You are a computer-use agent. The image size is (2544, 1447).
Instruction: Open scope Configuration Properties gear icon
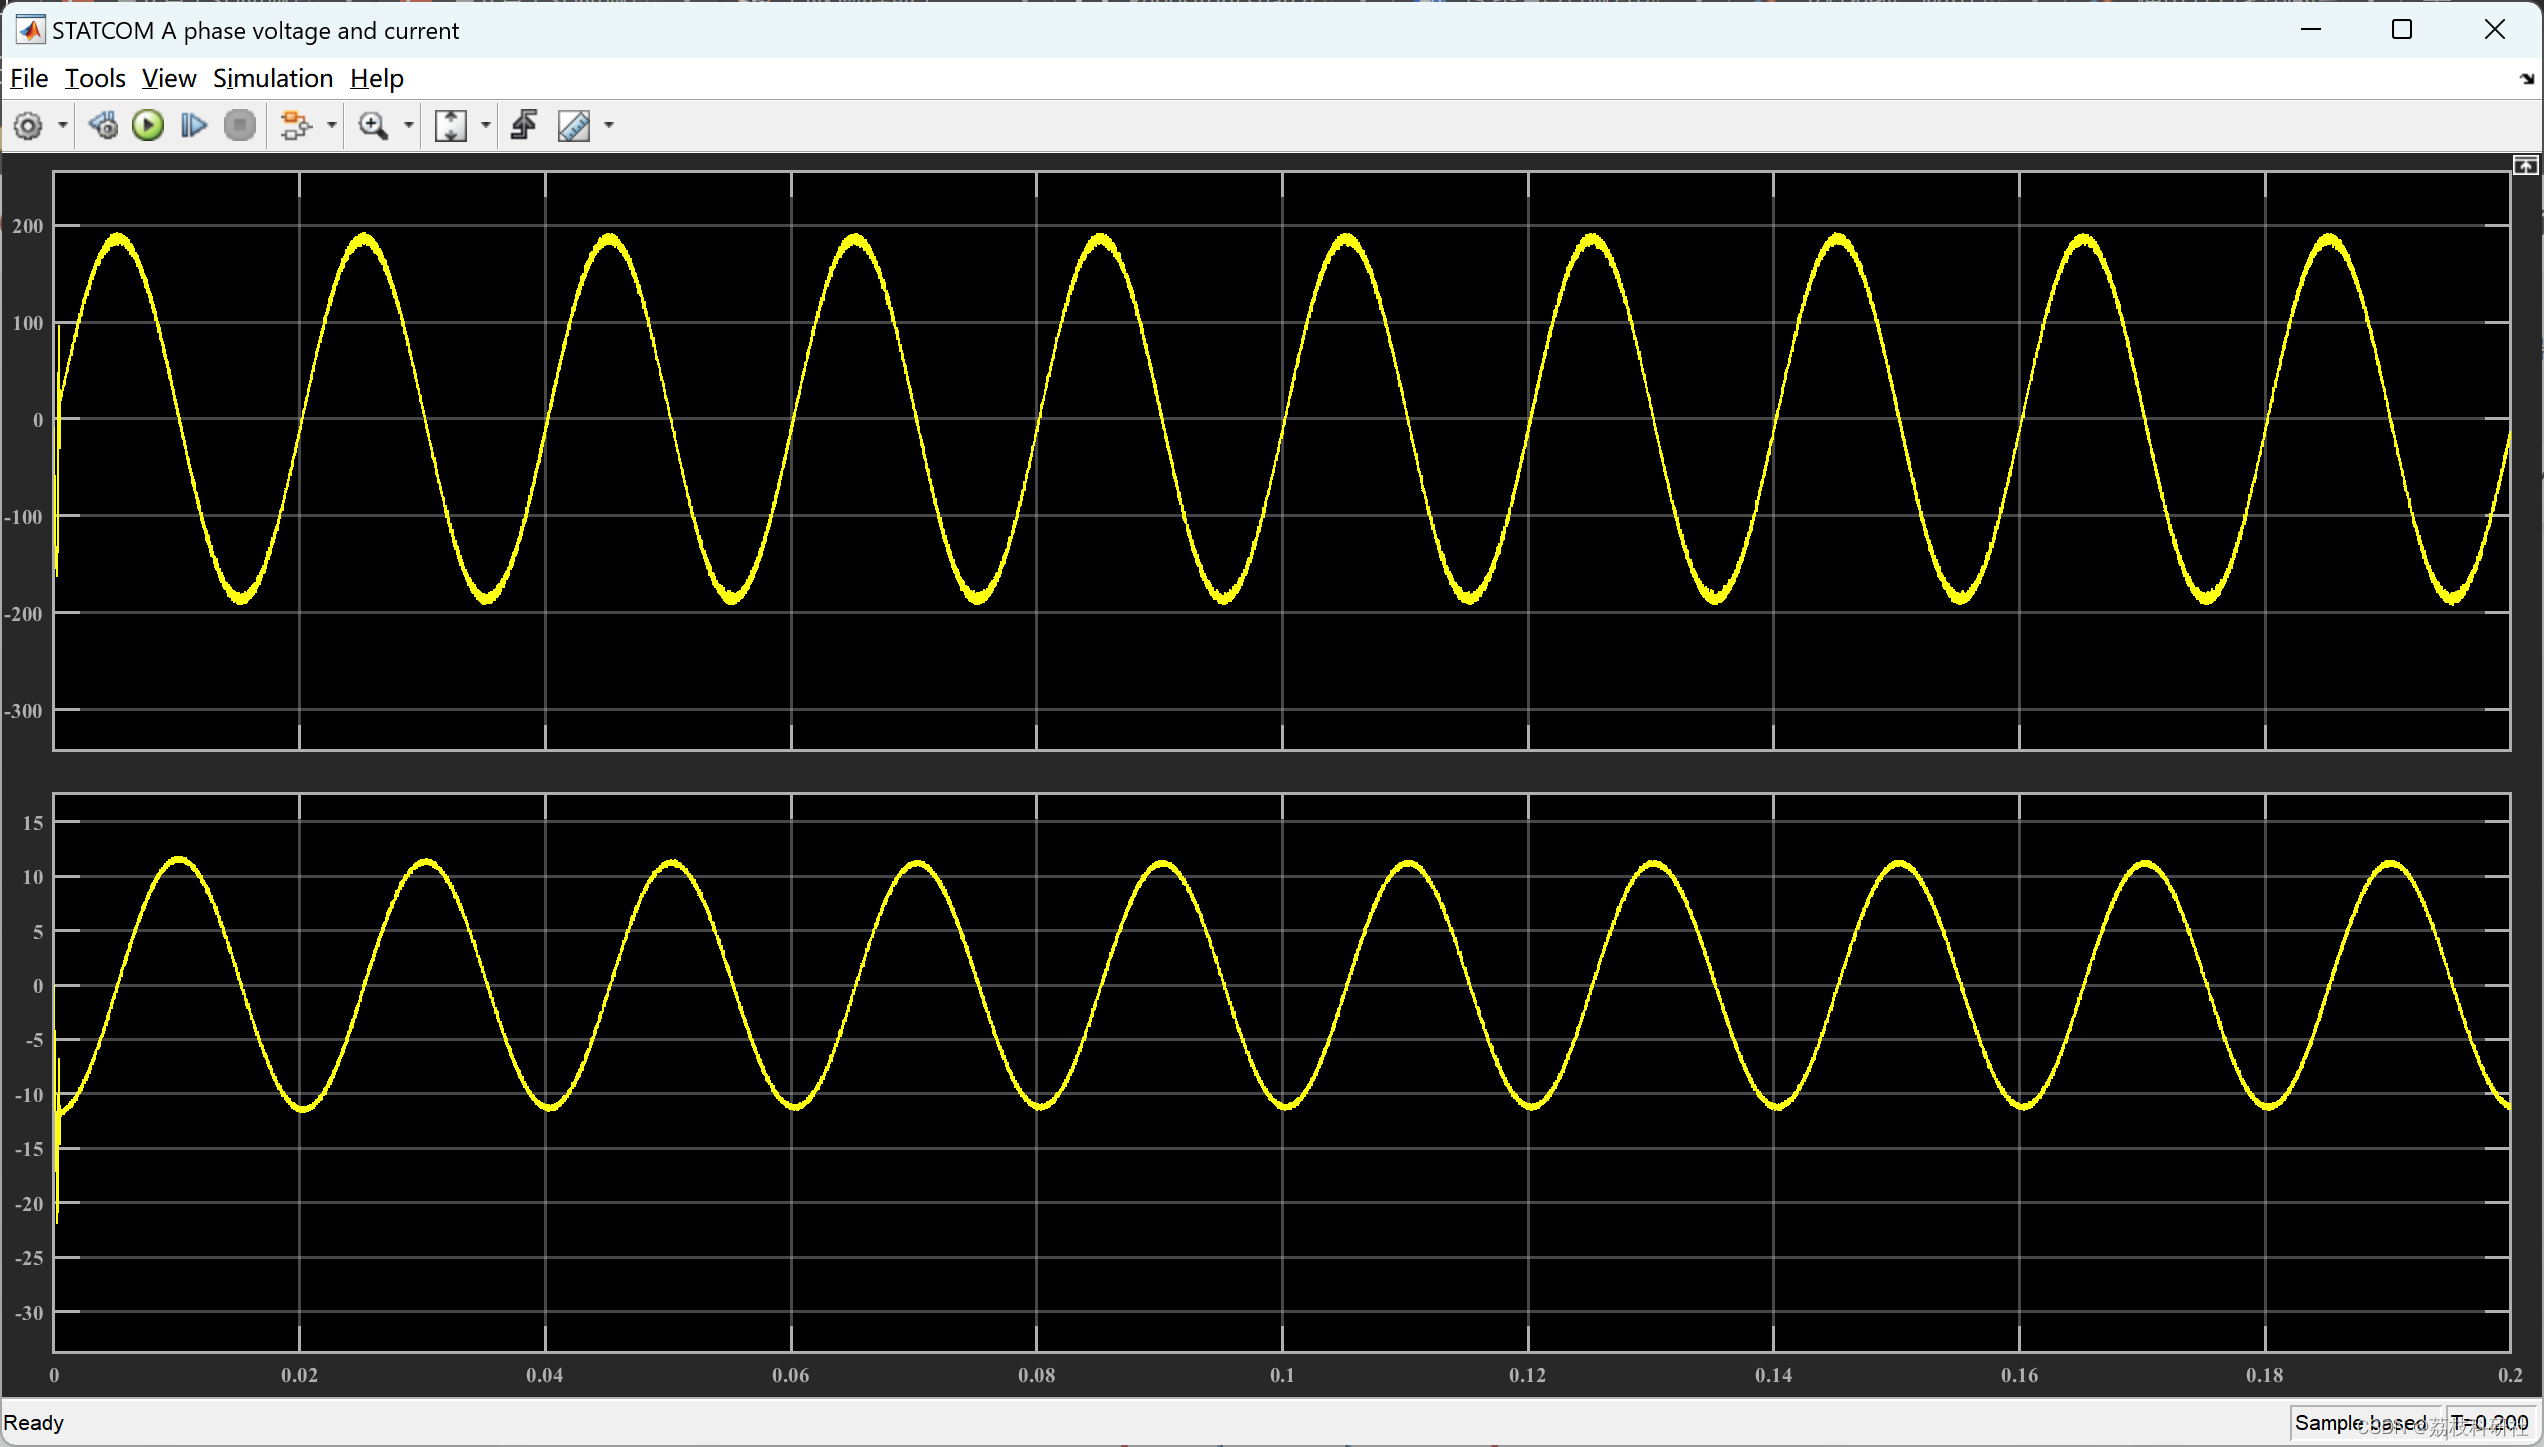click(x=28, y=126)
